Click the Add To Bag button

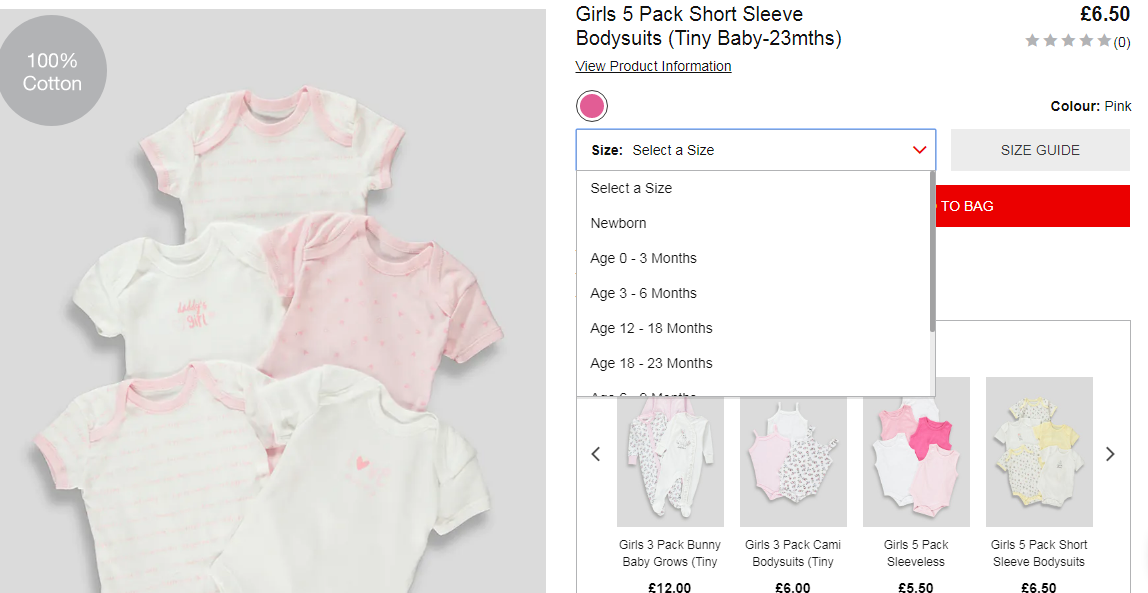coord(1033,206)
